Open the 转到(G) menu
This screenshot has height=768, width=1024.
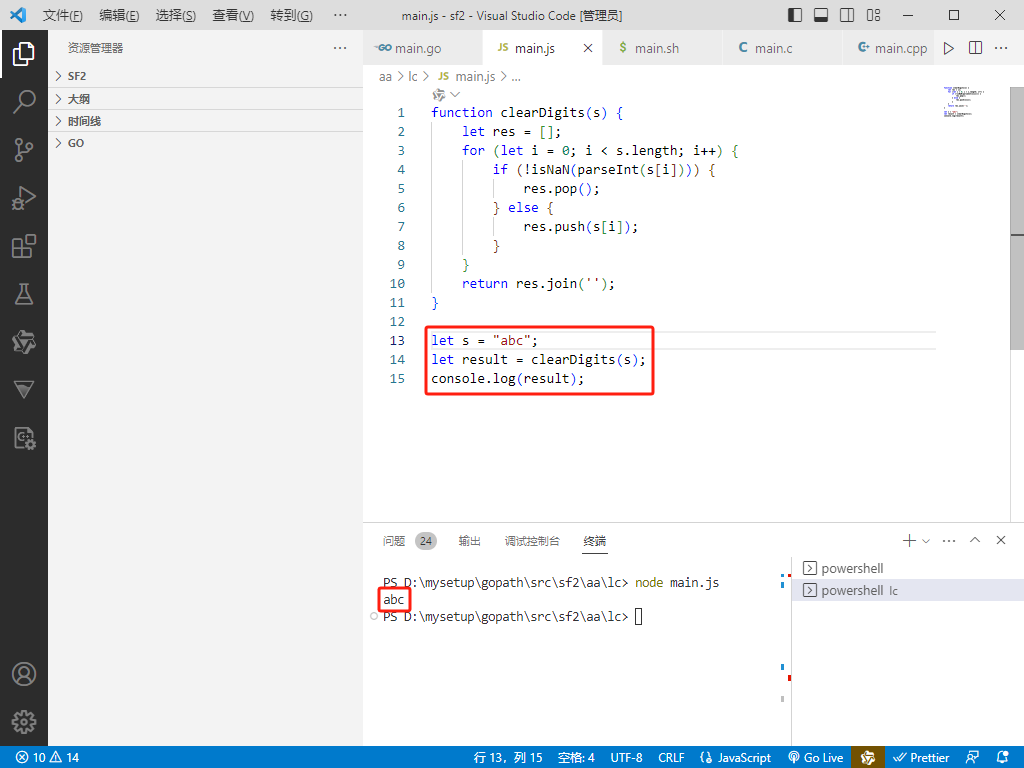(291, 15)
